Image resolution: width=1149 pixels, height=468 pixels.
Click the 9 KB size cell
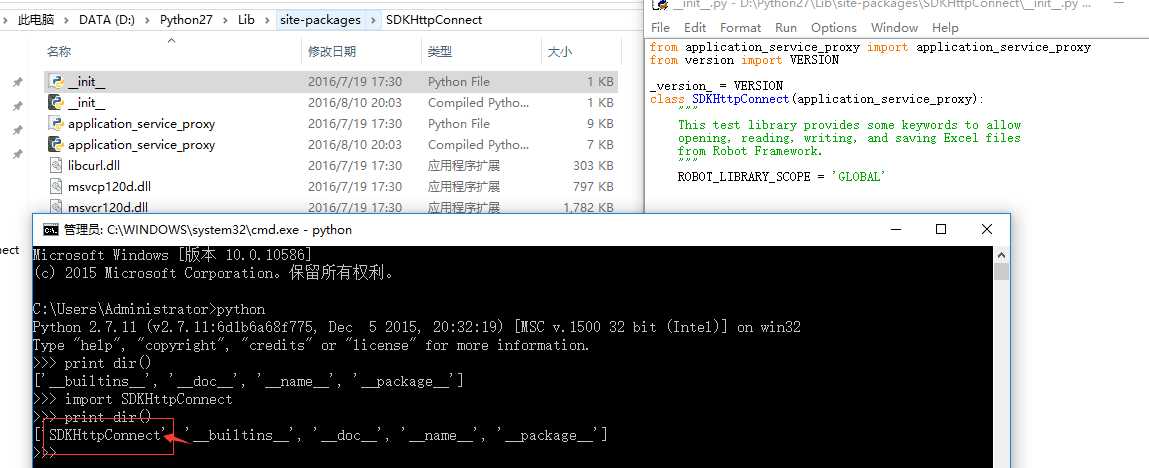(600, 124)
